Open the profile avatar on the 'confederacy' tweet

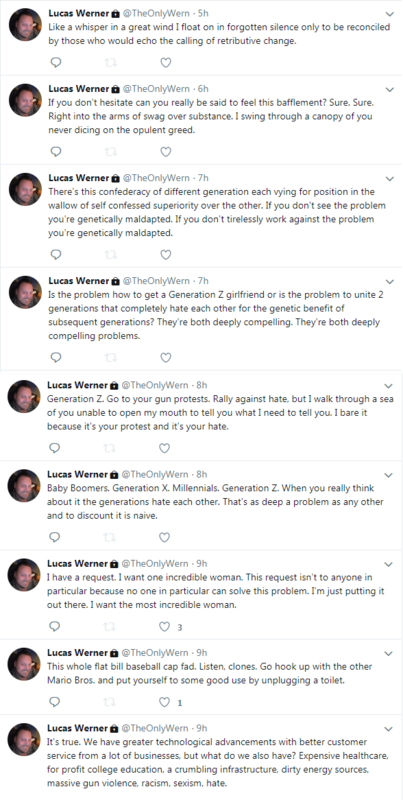25,189
